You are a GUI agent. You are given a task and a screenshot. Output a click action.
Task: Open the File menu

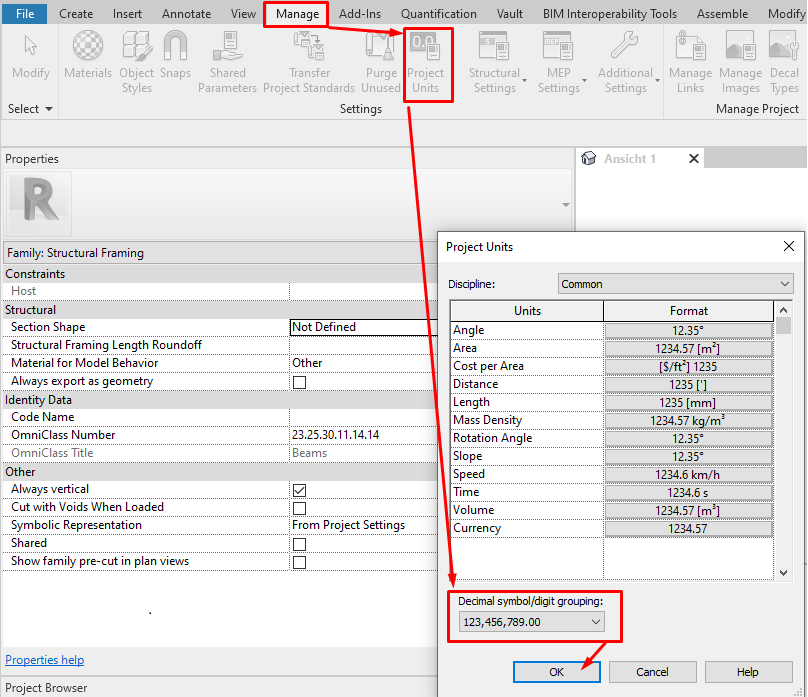[x=24, y=14]
